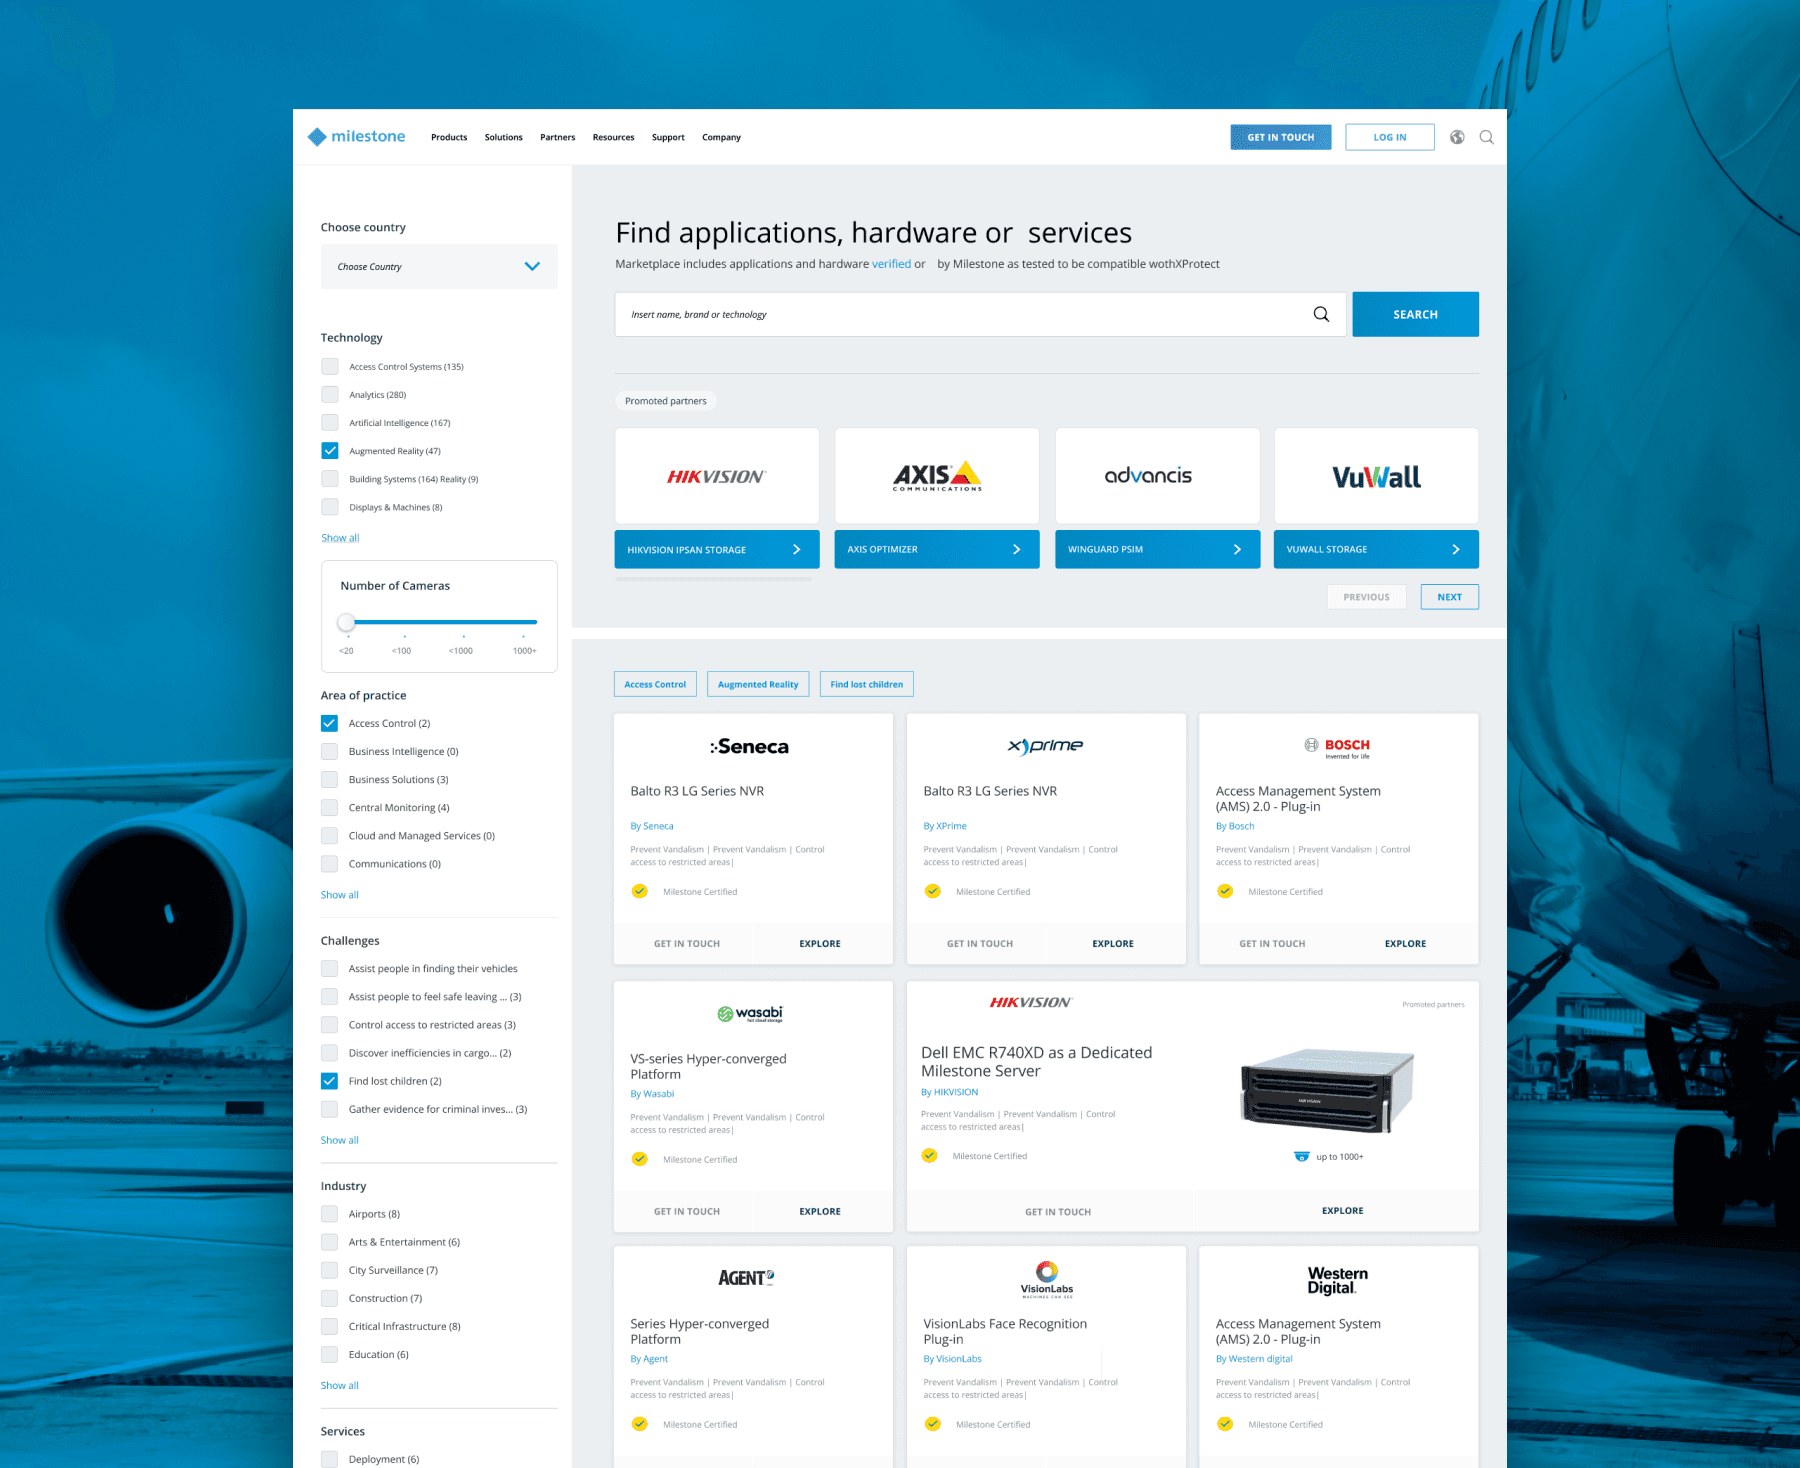This screenshot has width=1800, height=1468.
Task: Open the language globe icon
Action: pos(1457,137)
